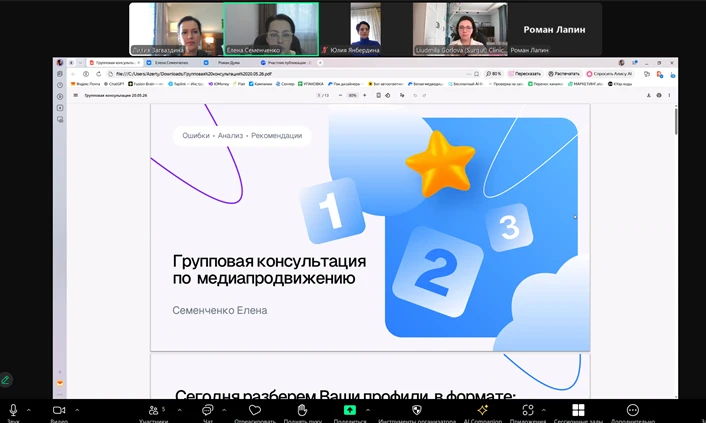The width and height of the screenshot is (706, 423).
Task: Click the PDF 80% zoom level field
Action: [353, 96]
